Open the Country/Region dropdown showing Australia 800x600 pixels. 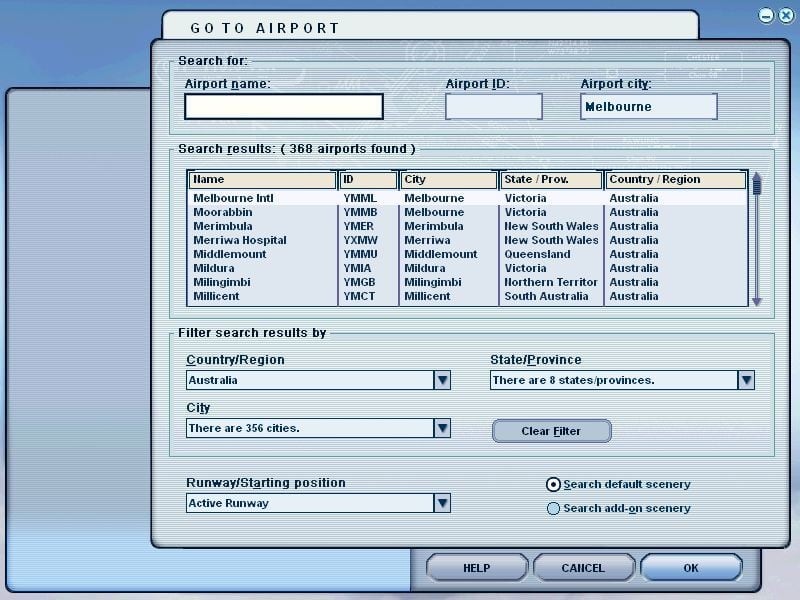(x=441, y=380)
